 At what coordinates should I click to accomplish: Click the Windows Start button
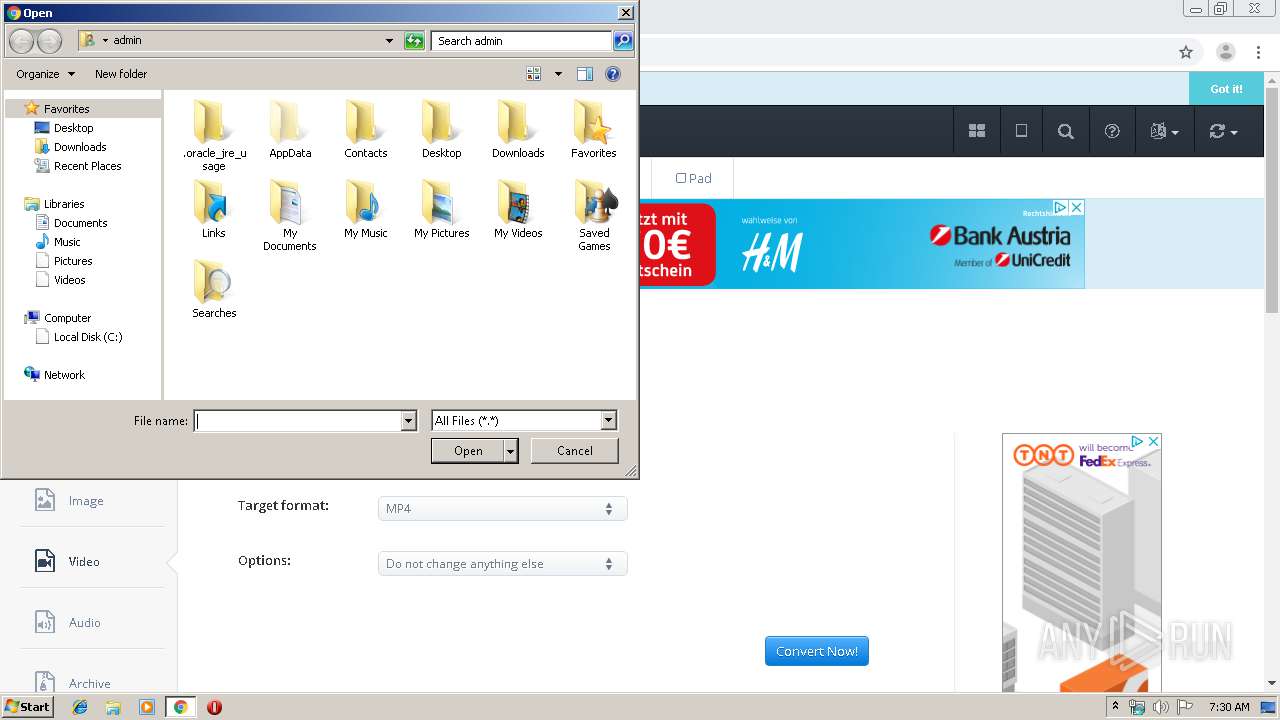pos(28,707)
